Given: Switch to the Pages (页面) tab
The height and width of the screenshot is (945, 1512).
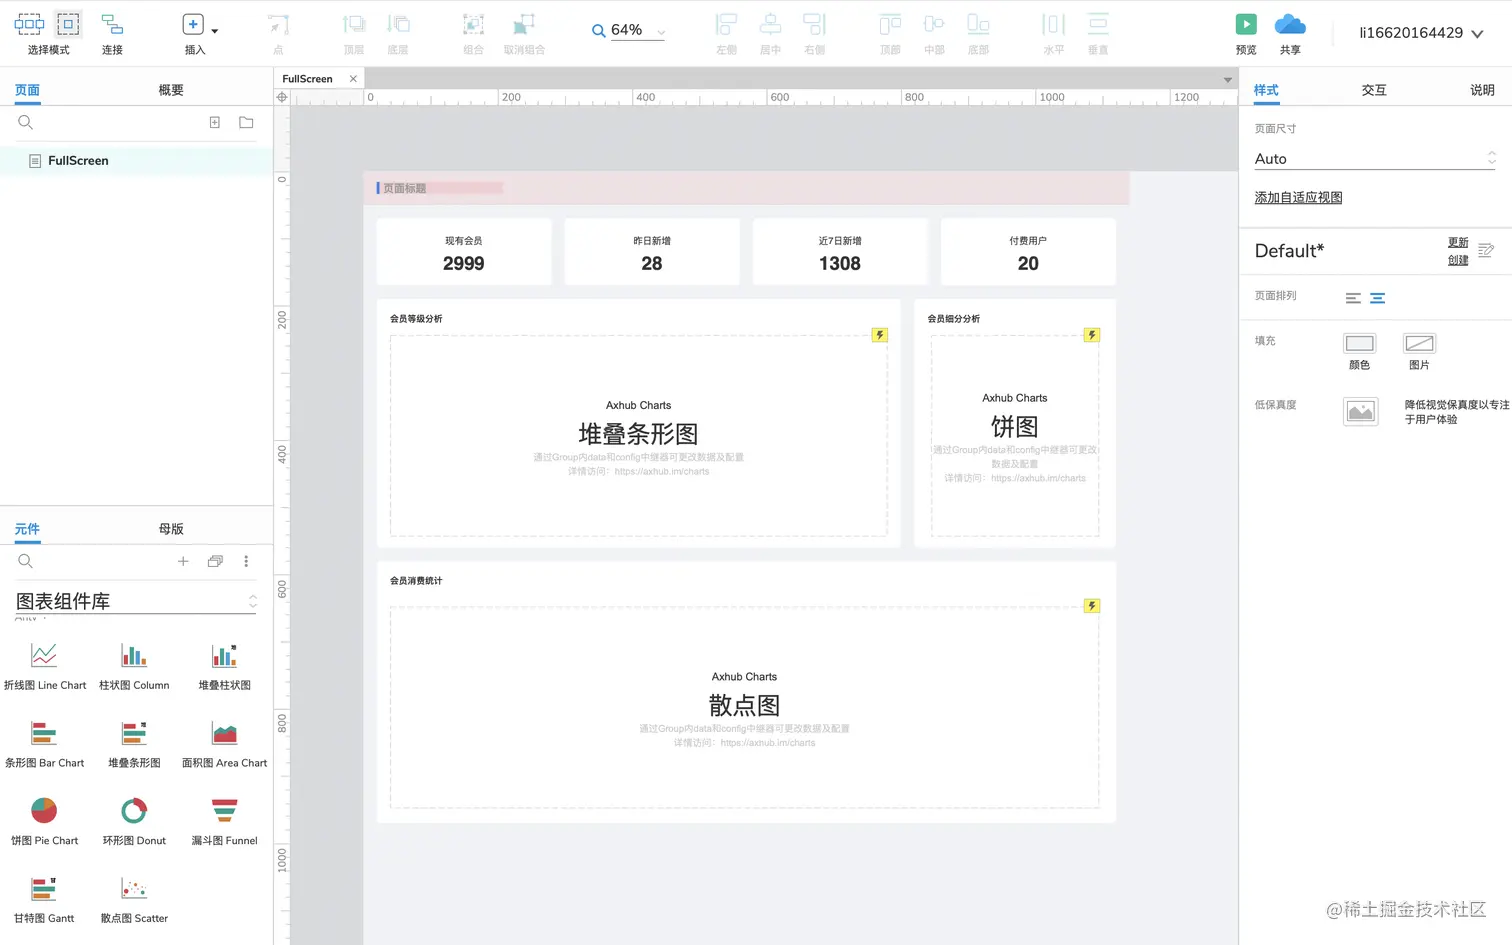Looking at the screenshot, I should click(x=27, y=90).
